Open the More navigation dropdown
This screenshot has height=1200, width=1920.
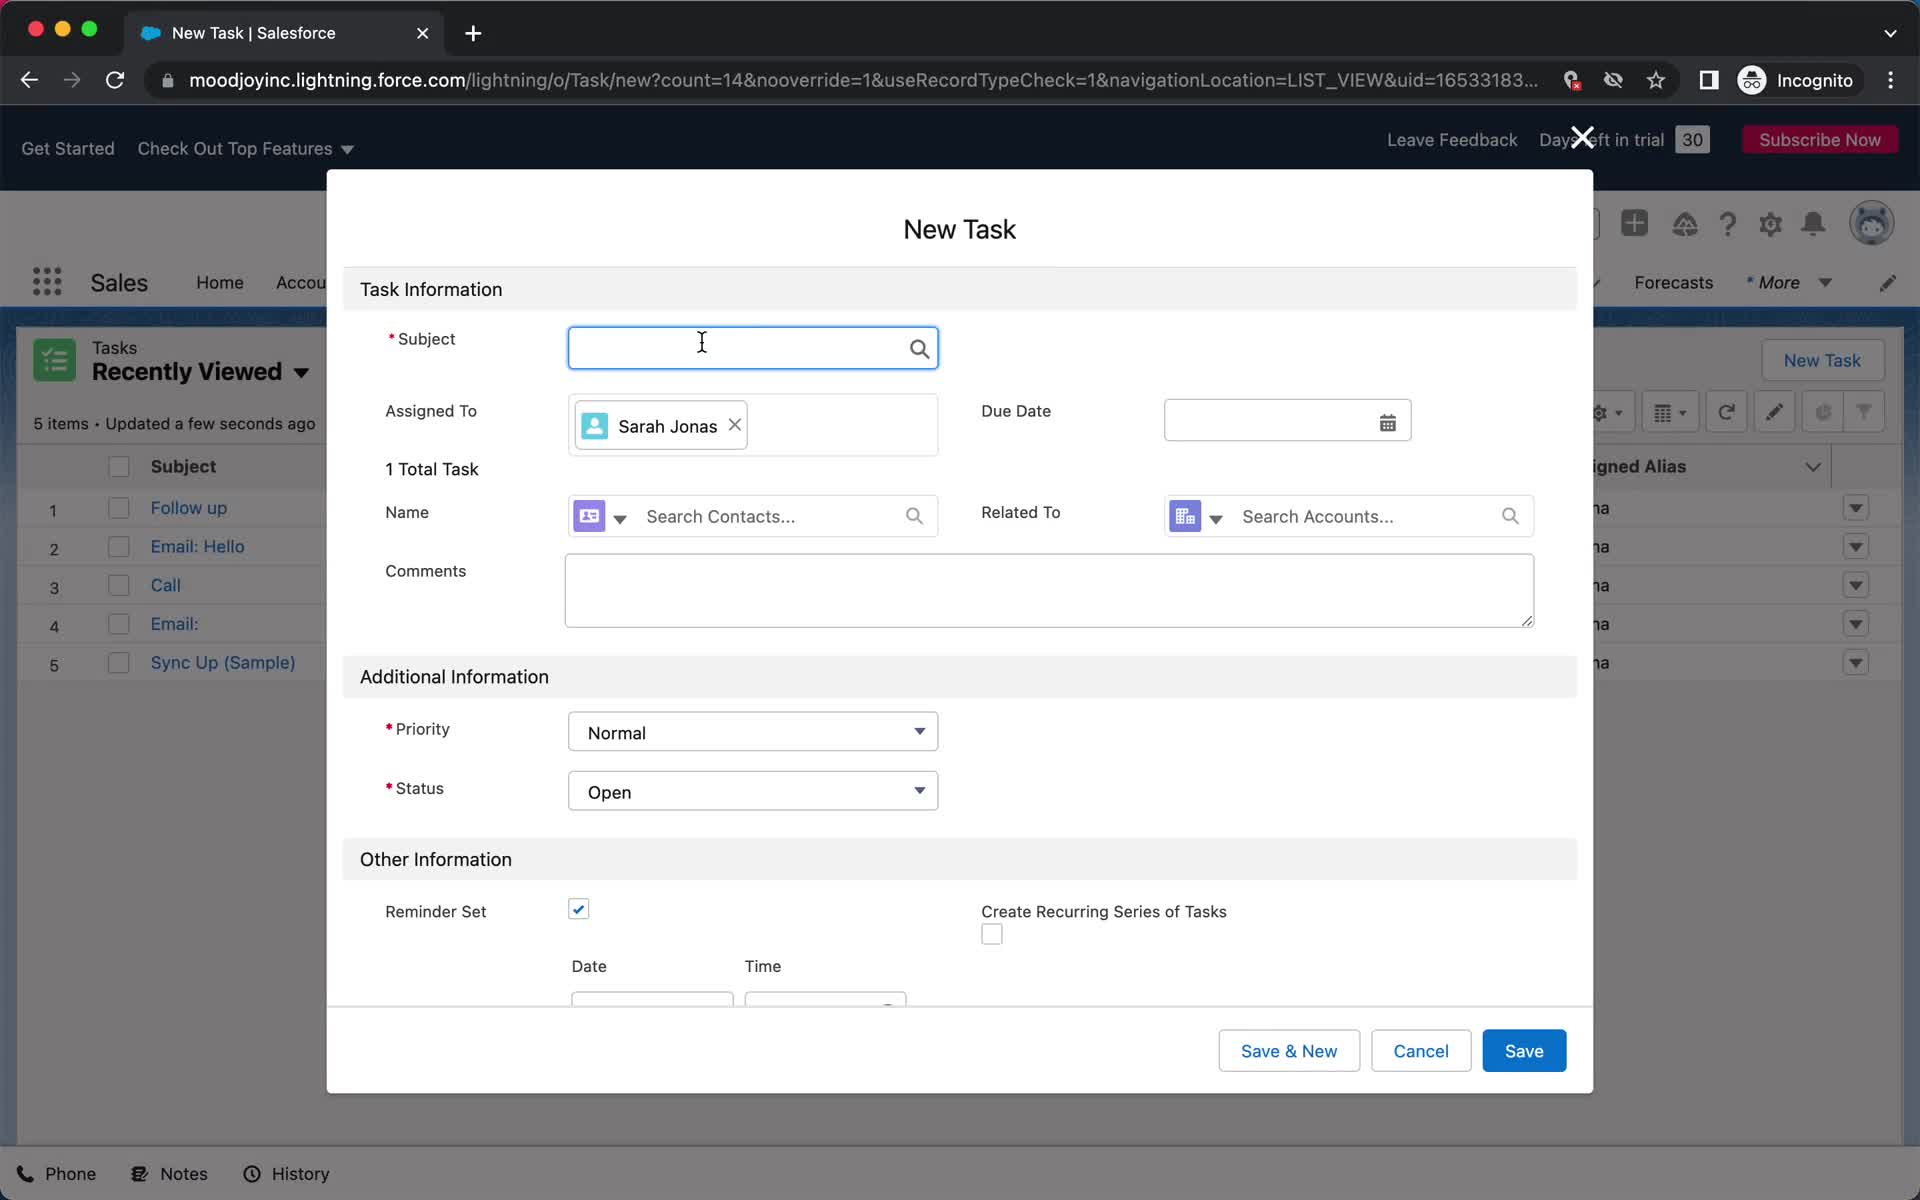1789,282
